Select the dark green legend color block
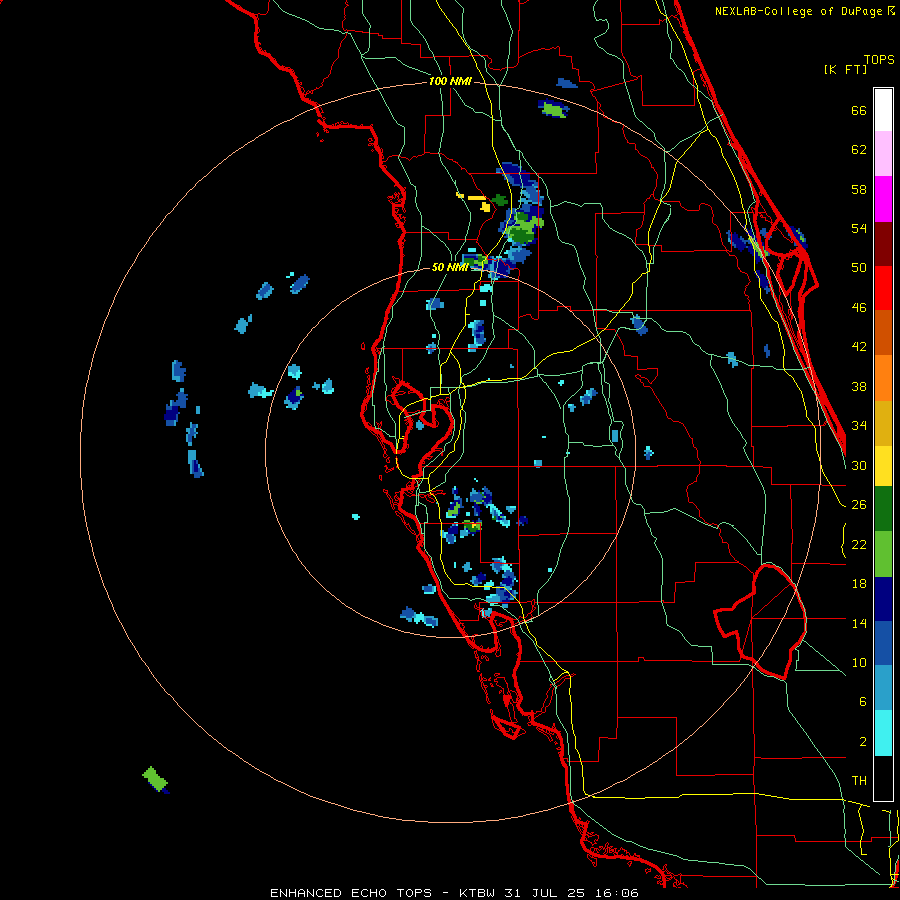Viewport: 900px width, 900px height. (x=883, y=509)
